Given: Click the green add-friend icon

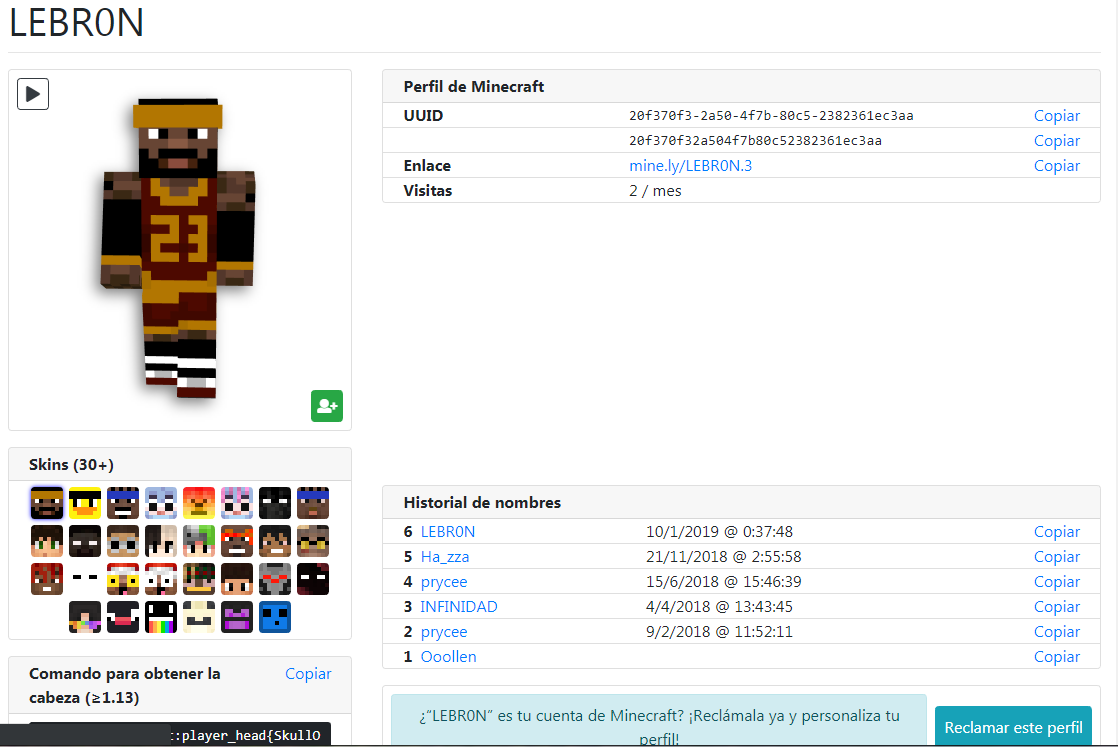Looking at the screenshot, I should pos(327,406).
